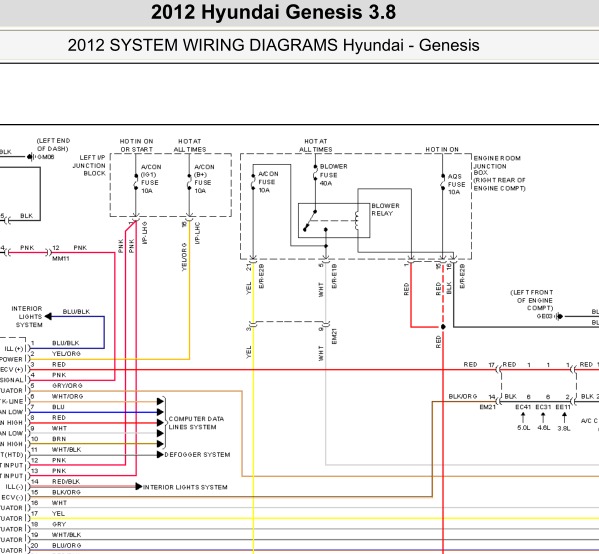Click the 'EC41' connector label
This screenshot has height=554, width=599.
tap(523, 407)
